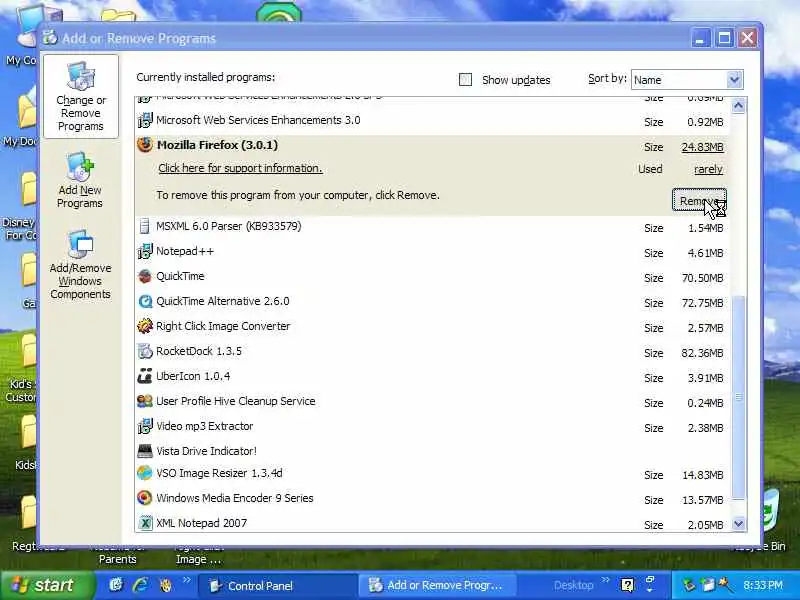Image resolution: width=800 pixels, height=600 pixels.
Task: Click the VSO Image Resizer icon
Action: [x=145, y=473]
